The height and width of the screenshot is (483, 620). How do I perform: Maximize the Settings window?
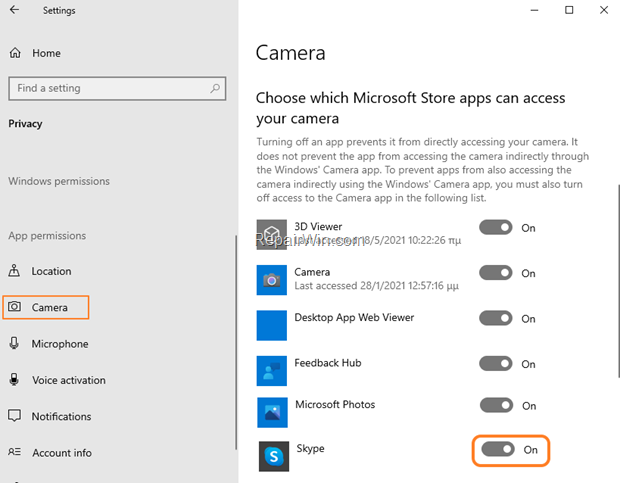(x=569, y=10)
